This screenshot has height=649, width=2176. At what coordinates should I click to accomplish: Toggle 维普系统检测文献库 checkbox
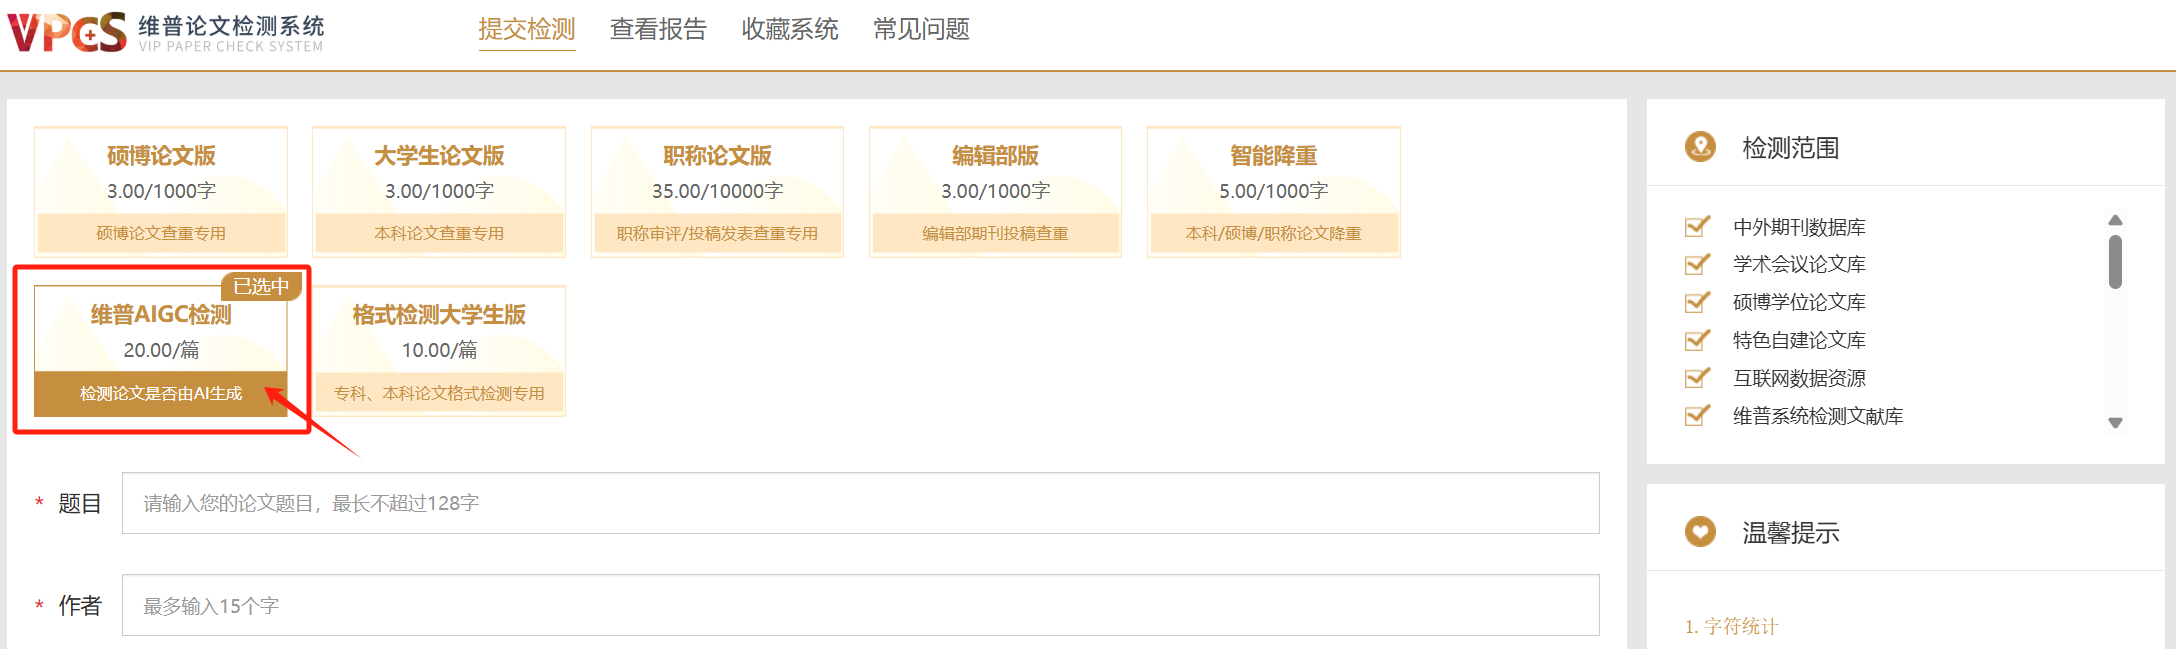click(x=1697, y=416)
